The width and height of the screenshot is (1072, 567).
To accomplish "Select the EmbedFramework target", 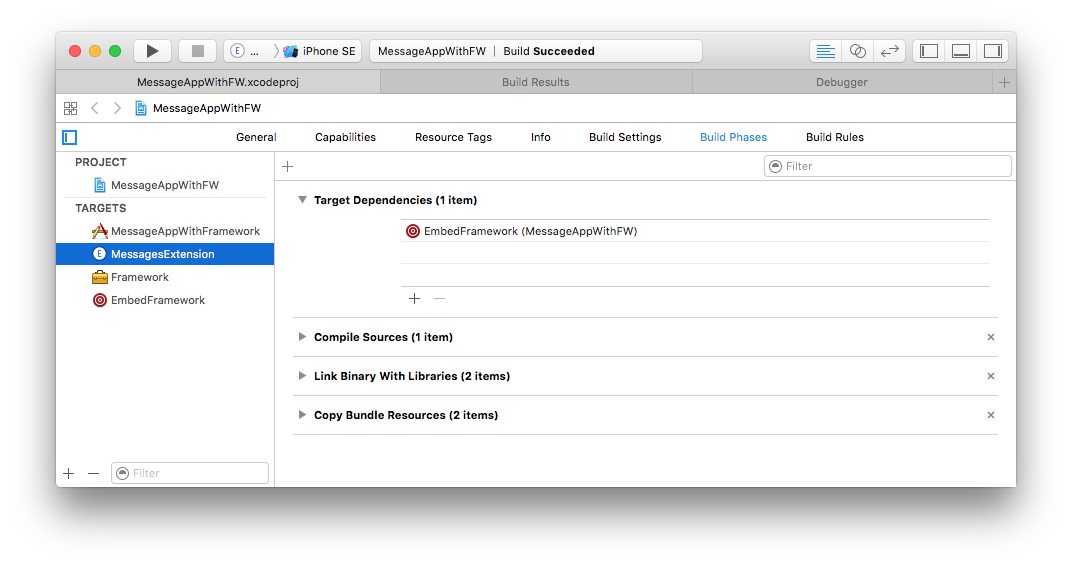I will (157, 300).
